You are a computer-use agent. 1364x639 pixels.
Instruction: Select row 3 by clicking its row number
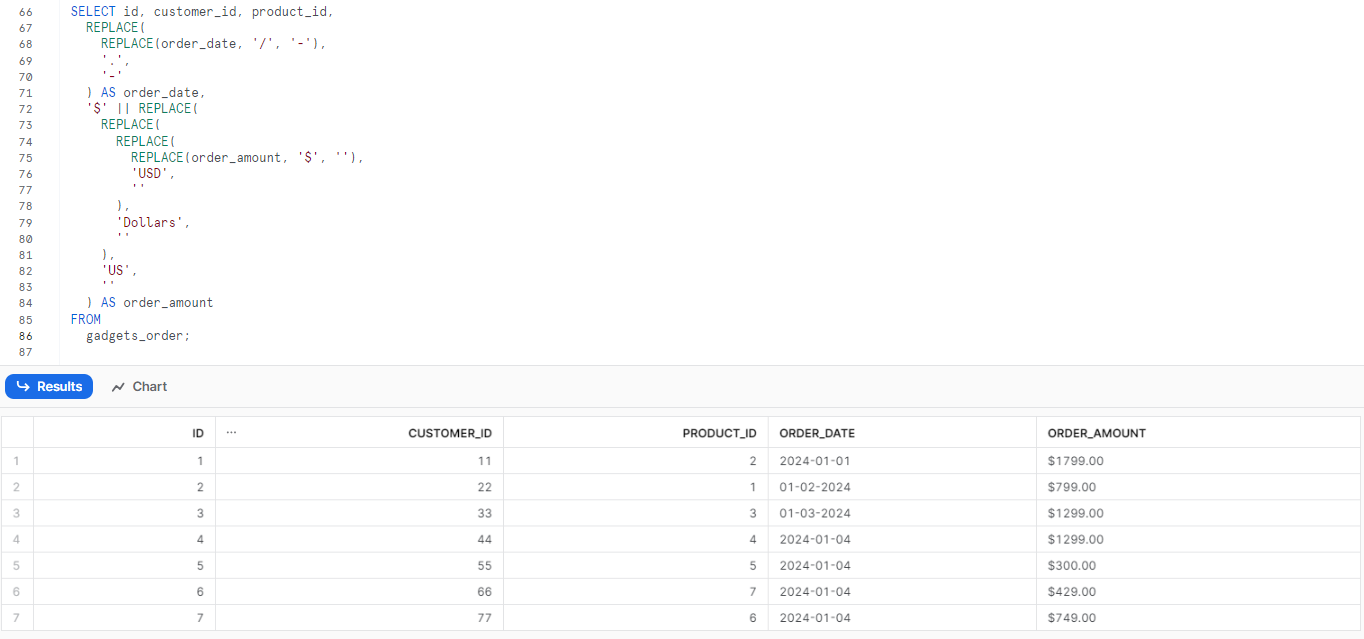(16, 513)
